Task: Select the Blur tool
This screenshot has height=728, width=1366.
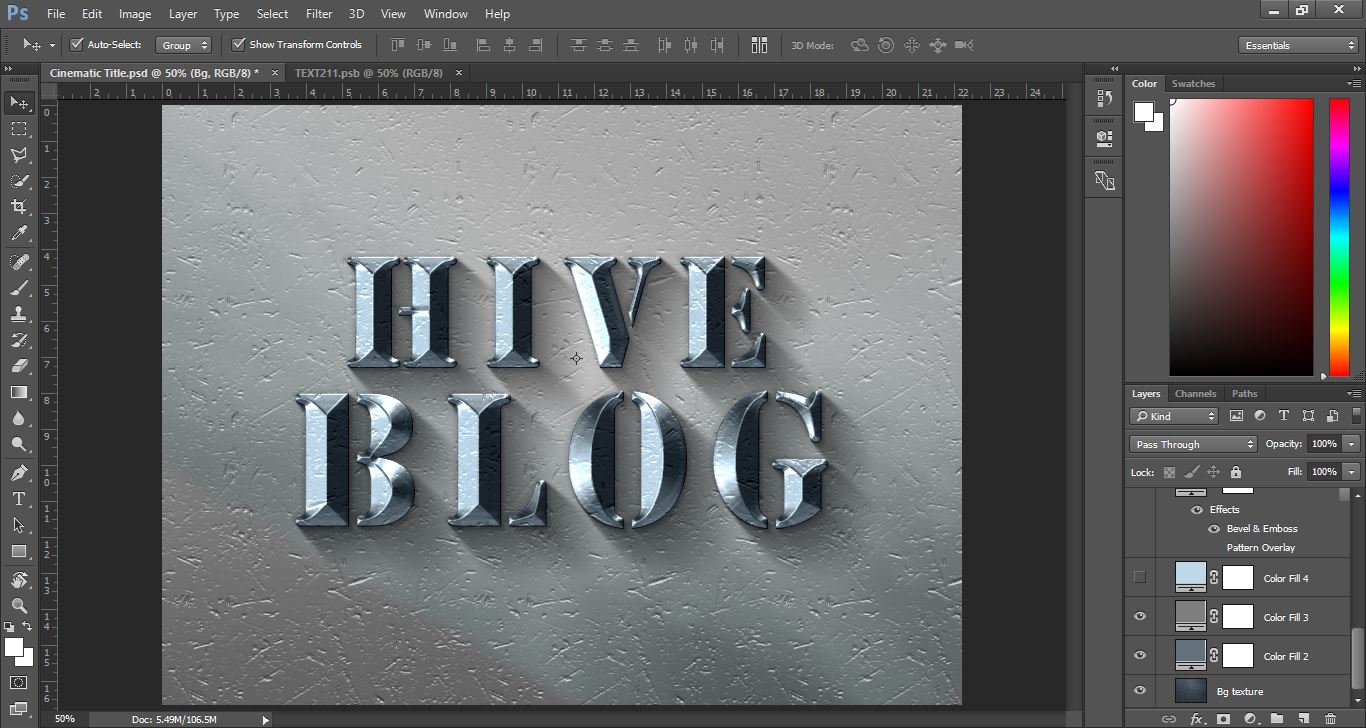Action: (x=19, y=418)
